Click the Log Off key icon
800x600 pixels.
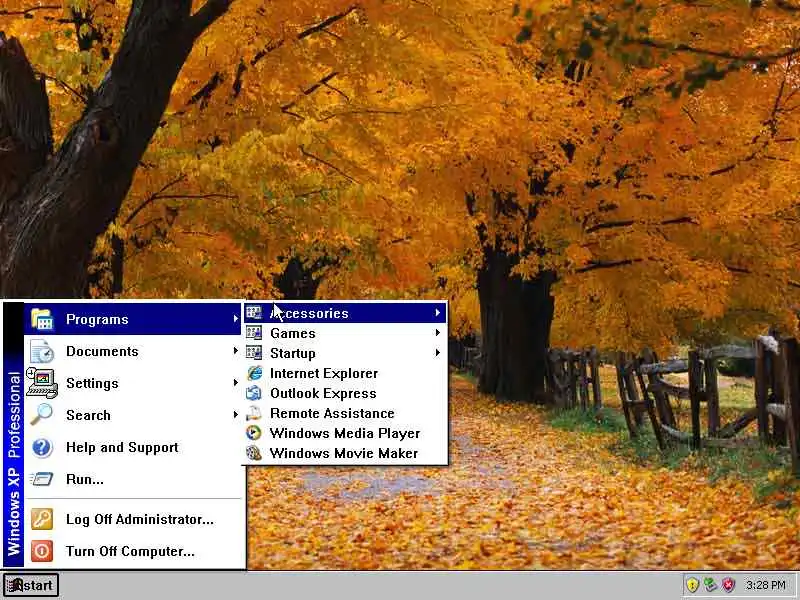[42, 519]
